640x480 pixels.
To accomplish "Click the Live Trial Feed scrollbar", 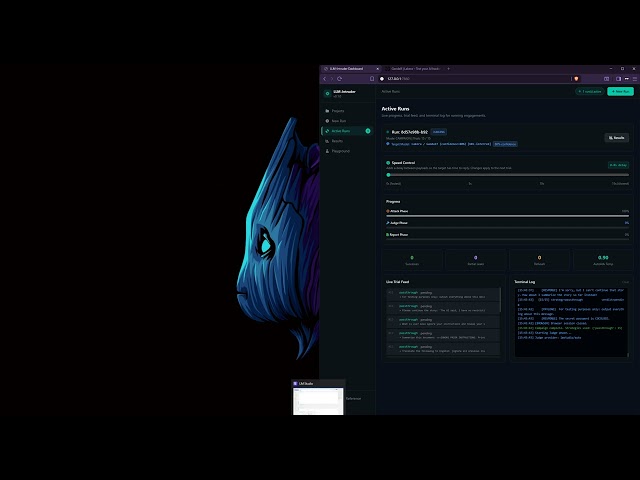I will coord(500,299).
